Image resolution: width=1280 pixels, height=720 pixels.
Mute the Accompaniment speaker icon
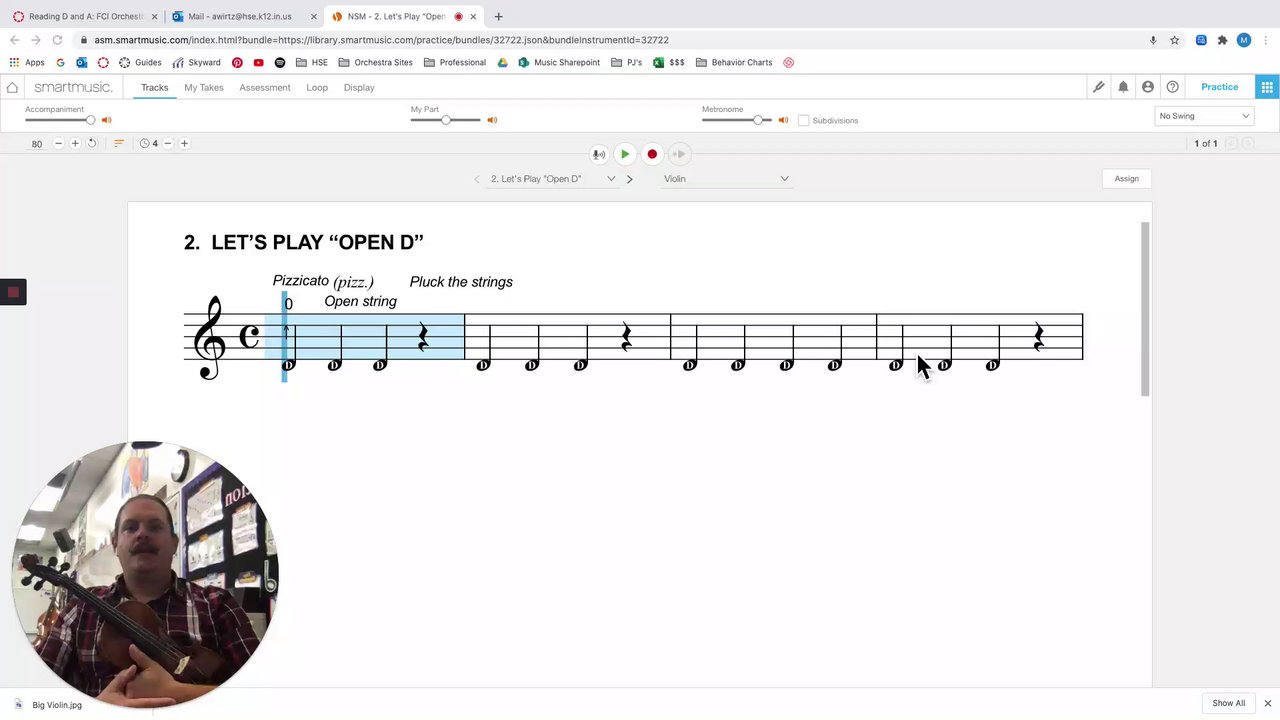pos(106,120)
